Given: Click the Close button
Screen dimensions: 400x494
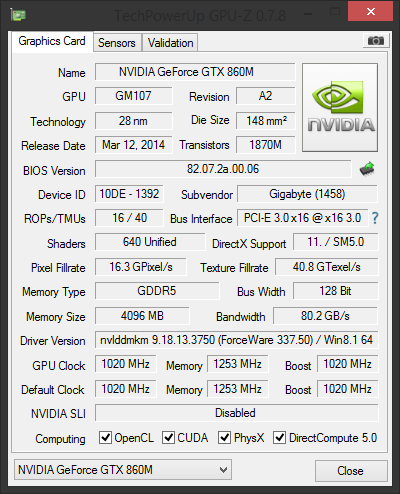Looking at the screenshot, I should (x=351, y=471).
